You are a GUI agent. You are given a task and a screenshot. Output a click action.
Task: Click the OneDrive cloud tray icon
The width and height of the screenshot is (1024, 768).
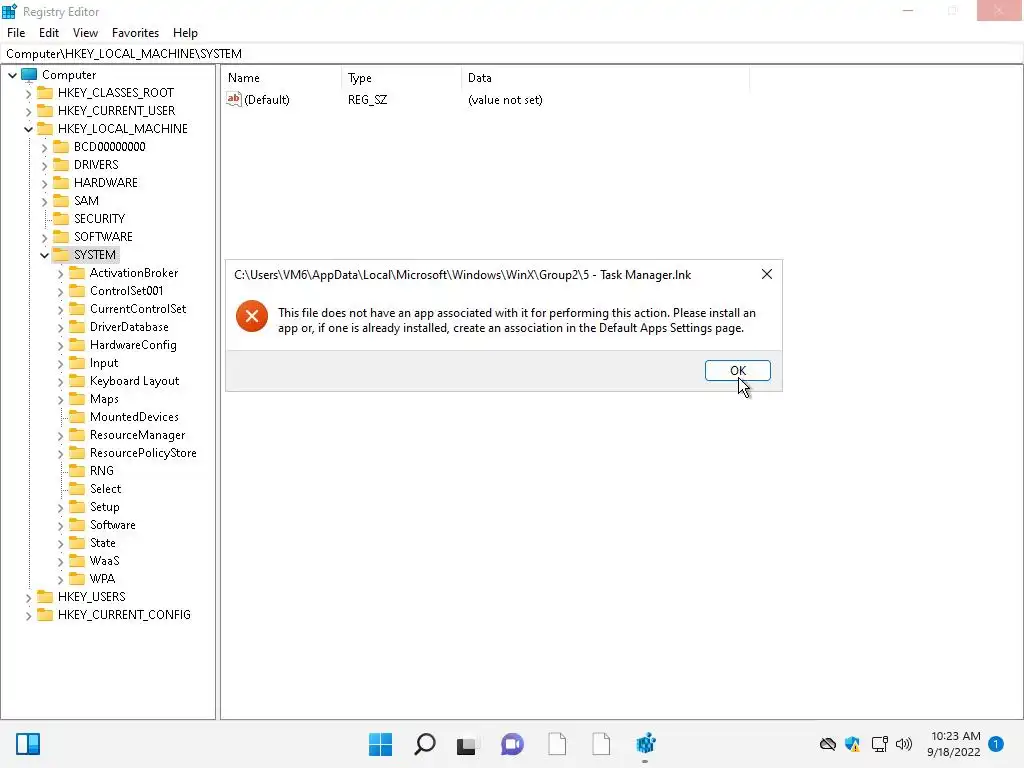tap(827, 744)
